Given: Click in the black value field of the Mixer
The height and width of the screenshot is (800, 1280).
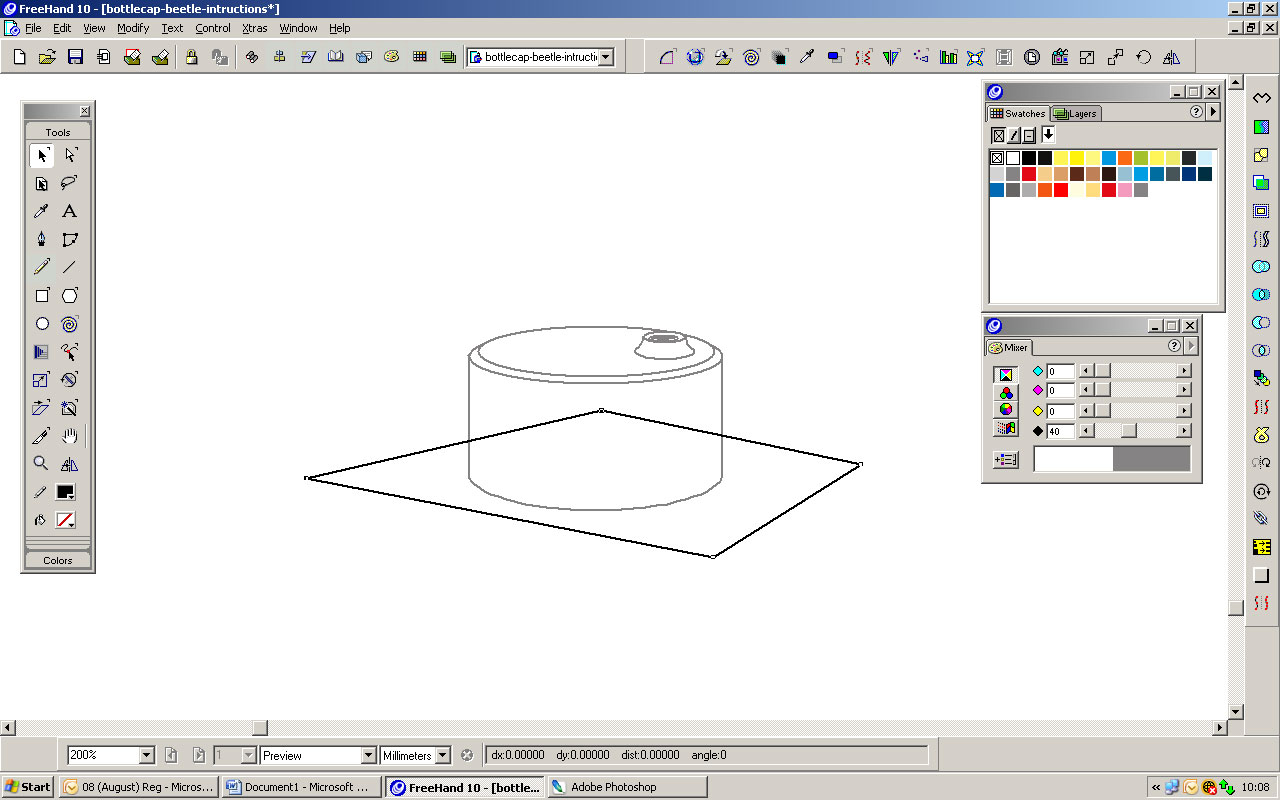Looking at the screenshot, I should coord(1061,429).
